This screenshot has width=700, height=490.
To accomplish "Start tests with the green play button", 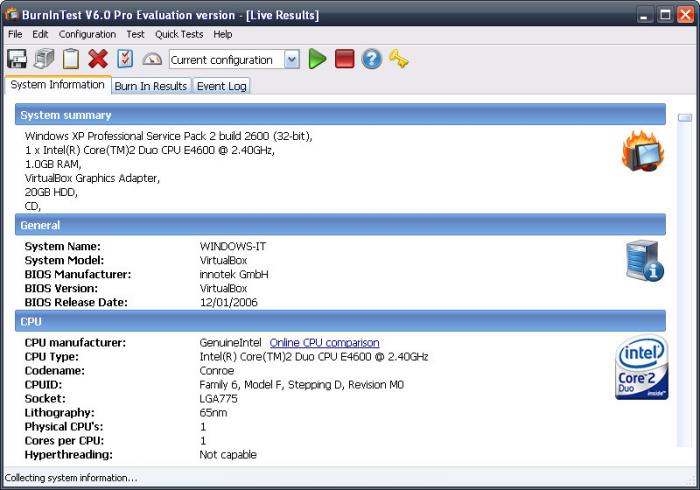I will pos(317,59).
